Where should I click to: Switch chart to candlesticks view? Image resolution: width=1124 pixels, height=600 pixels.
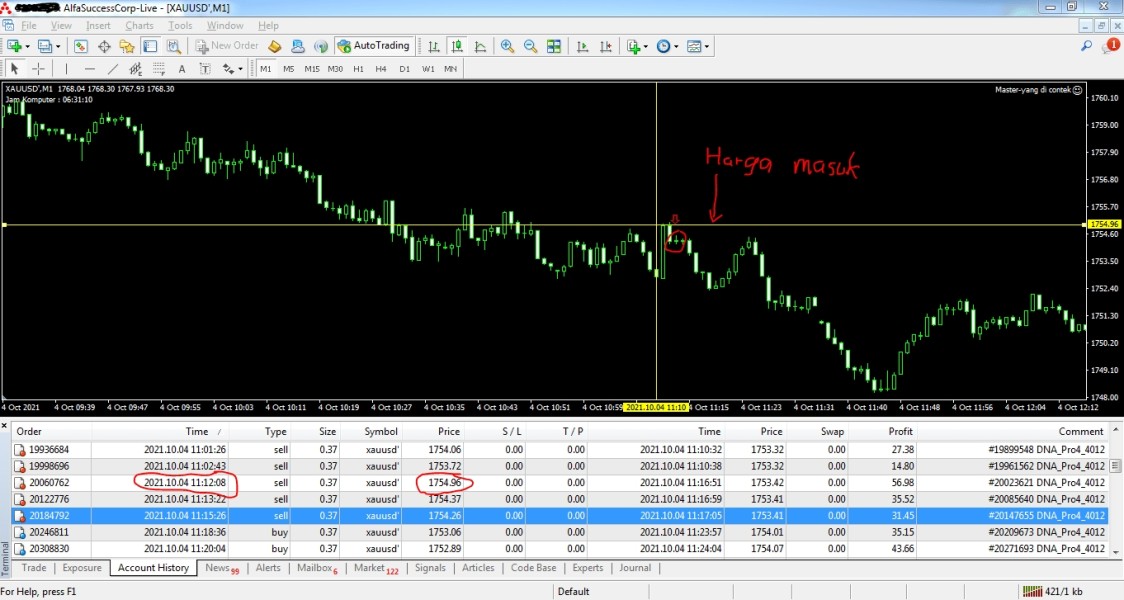tap(456, 46)
